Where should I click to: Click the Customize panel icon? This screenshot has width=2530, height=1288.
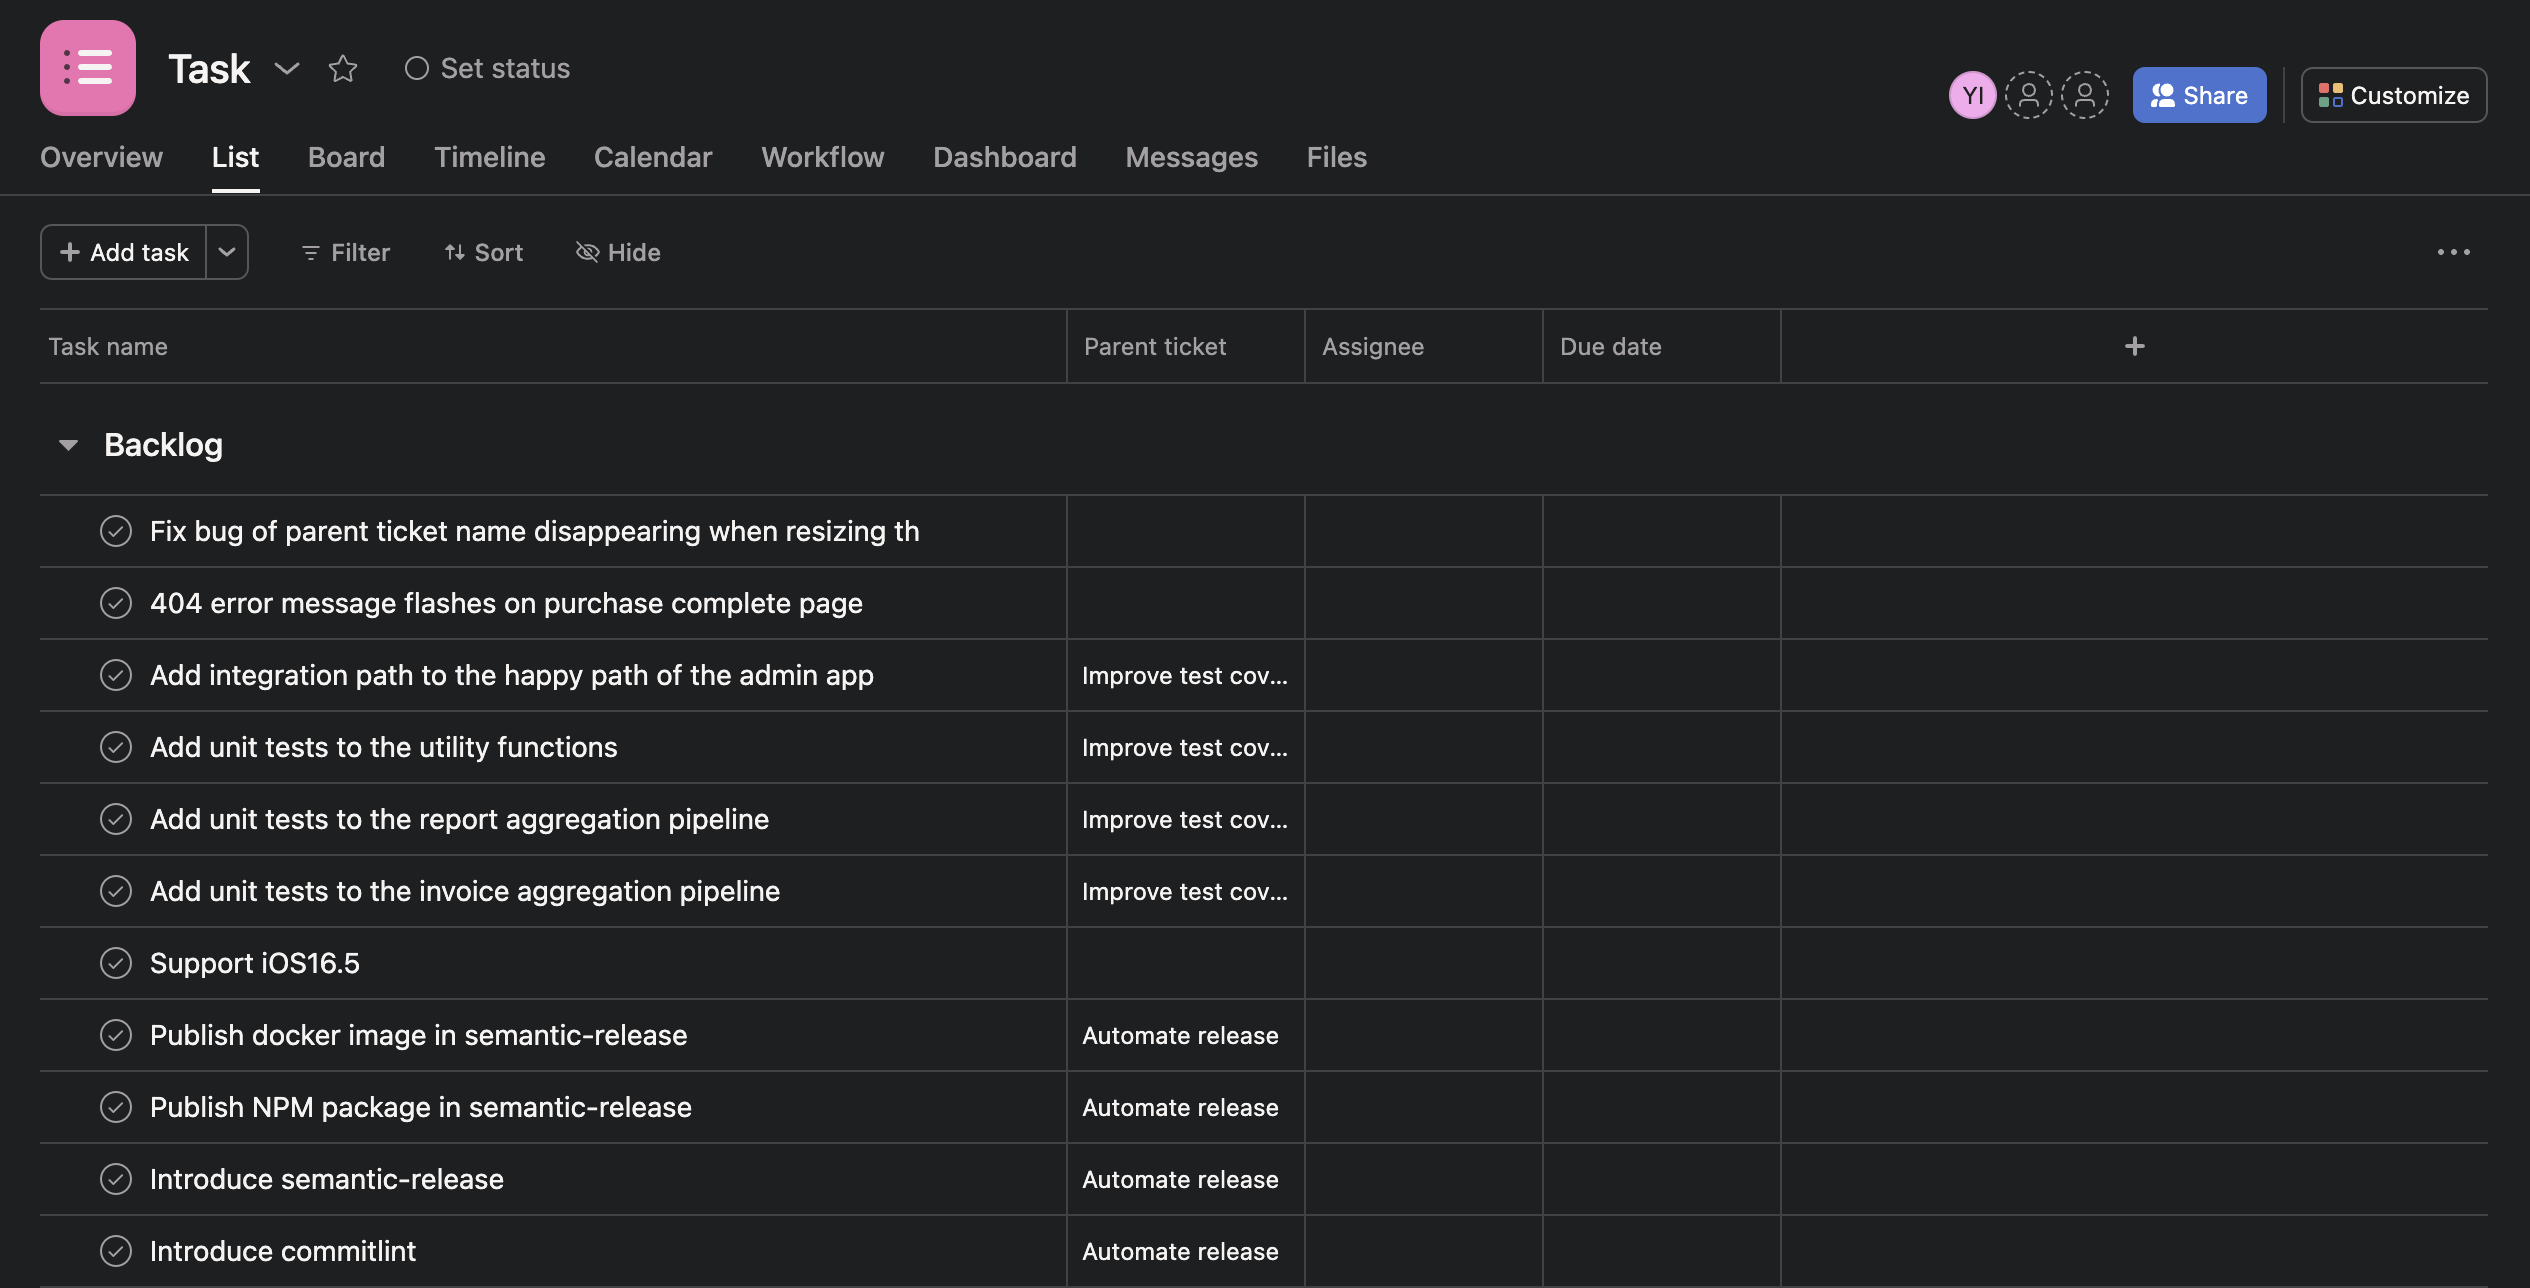point(2333,95)
